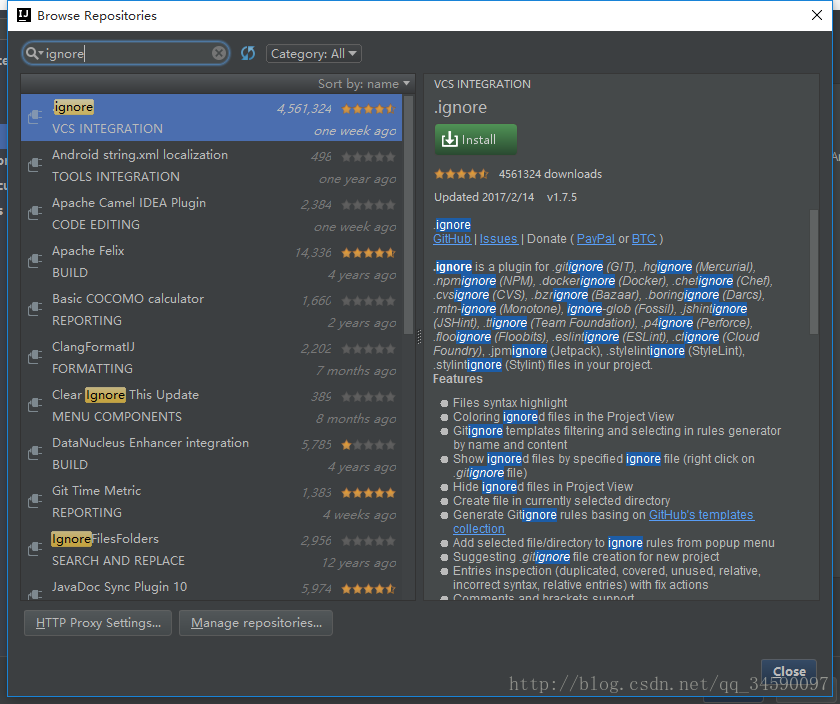Focus the plugin search input field
This screenshot has width=840, height=704.
coord(126,54)
